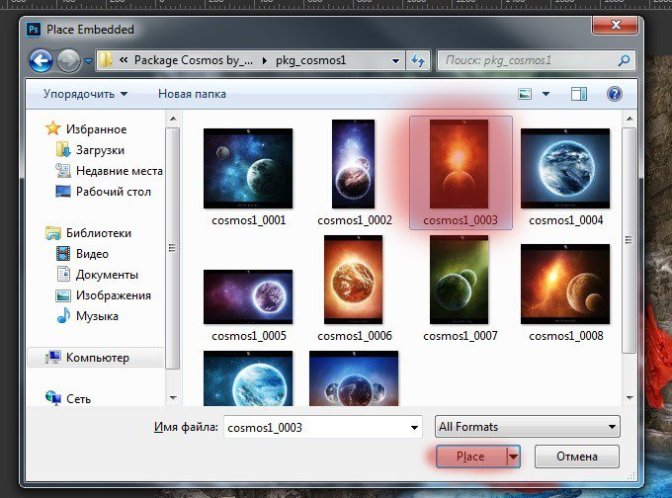The width and height of the screenshot is (672, 498).
Task: Select Компьютер in navigation pane
Action: pyautogui.click(x=97, y=357)
